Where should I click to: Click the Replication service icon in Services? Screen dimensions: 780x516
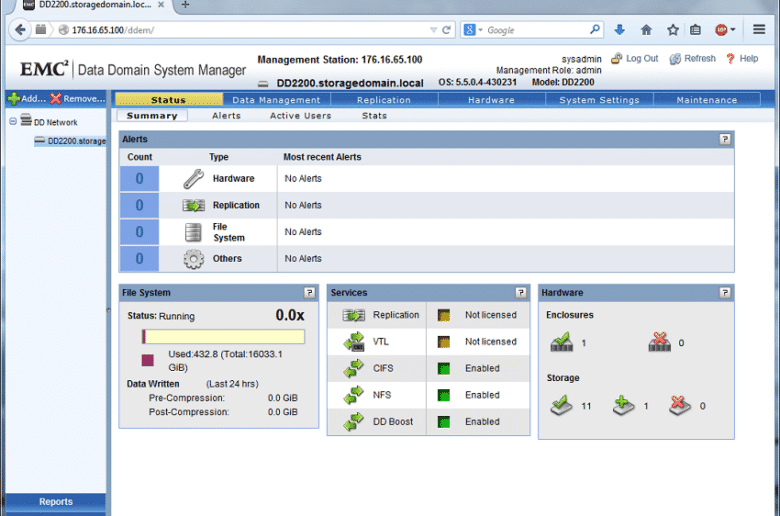(x=354, y=315)
